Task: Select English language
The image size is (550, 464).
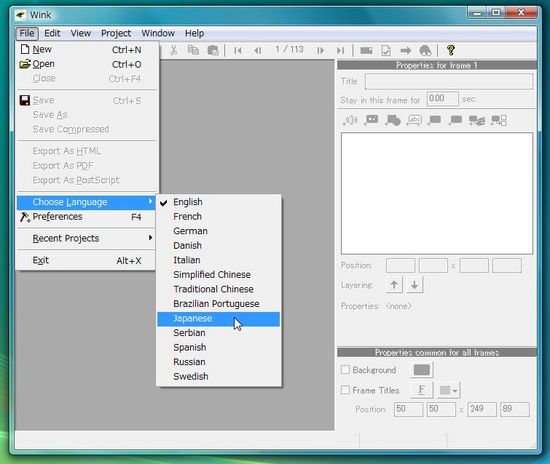Action: (x=219, y=202)
